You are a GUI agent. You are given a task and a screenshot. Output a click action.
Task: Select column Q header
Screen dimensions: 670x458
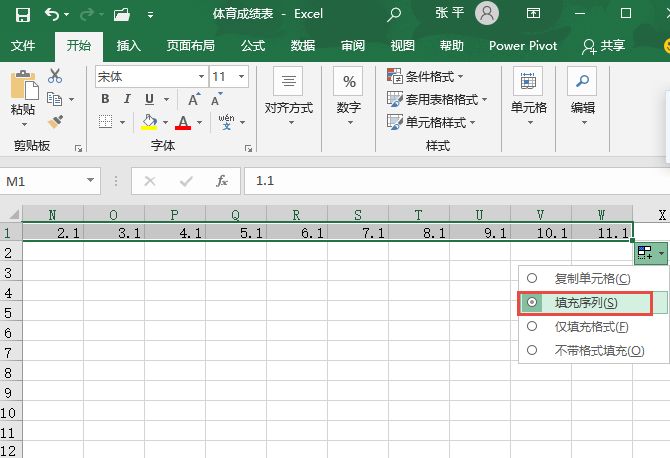tap(235, 214)
